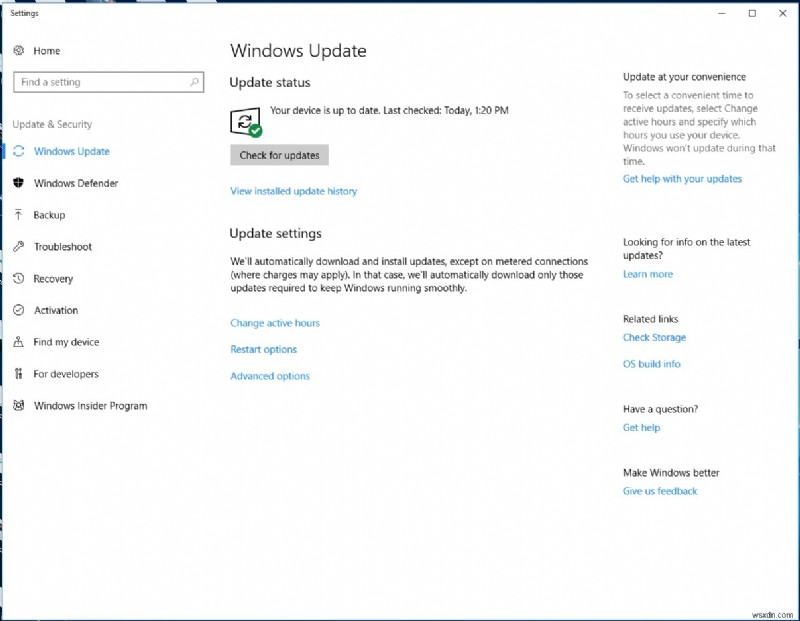The height and width of the screenshot is (621, 800).
Task: Click Get help with your updates
Action: click(x=682, y=179)
